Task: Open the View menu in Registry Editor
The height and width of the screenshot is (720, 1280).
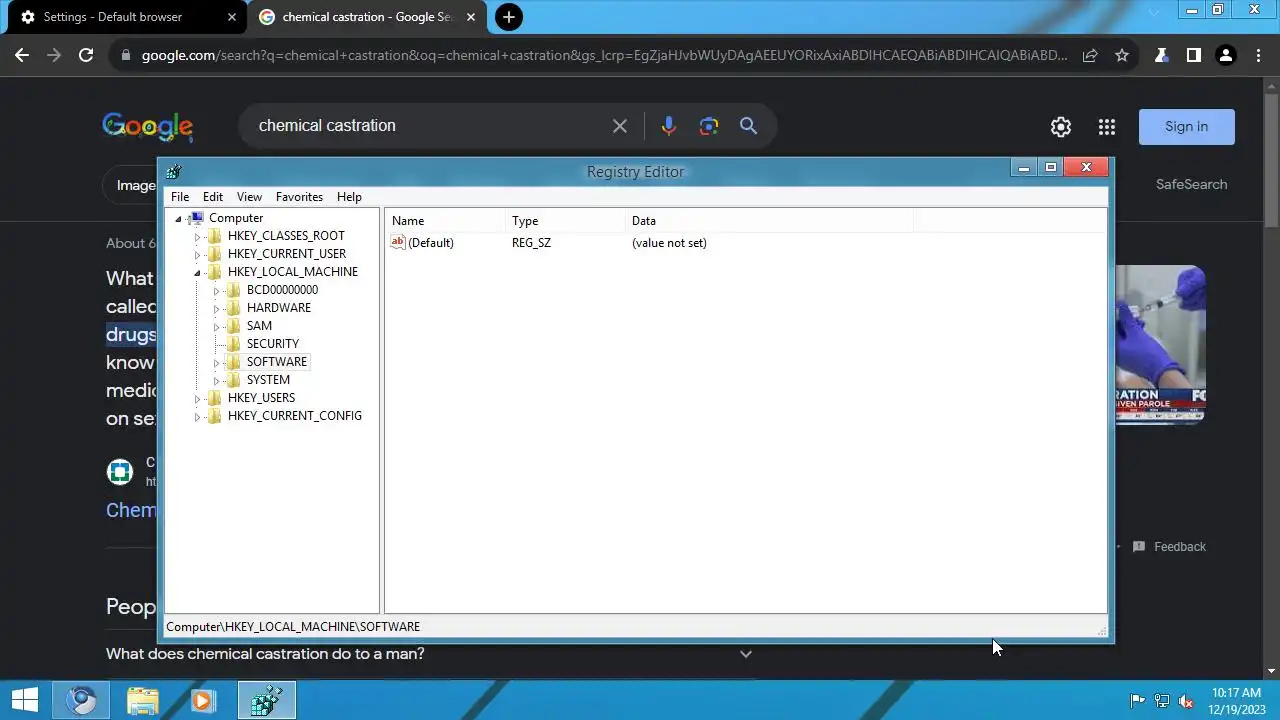Action: point(249,197)
